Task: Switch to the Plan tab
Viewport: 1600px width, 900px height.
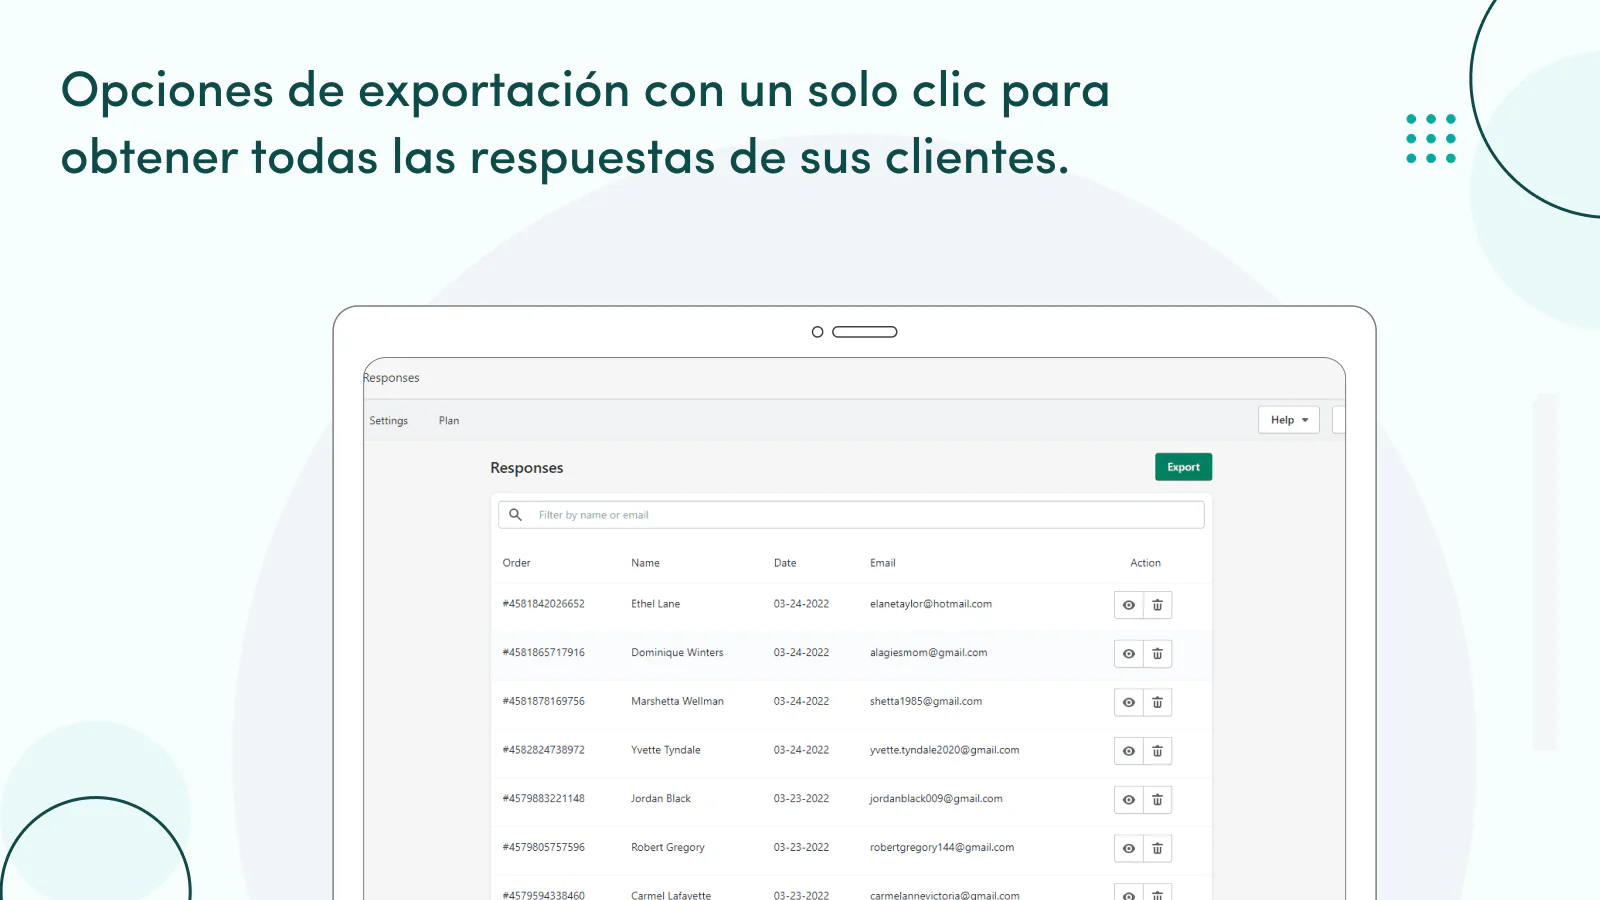Action: click(449, 421)
